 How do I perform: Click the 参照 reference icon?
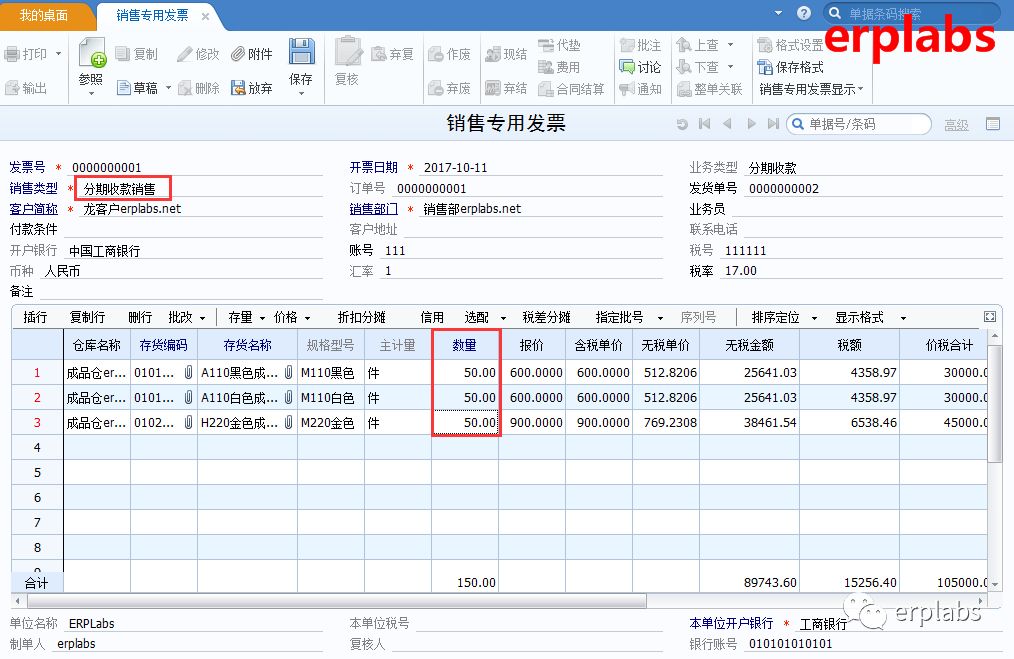[x=92, y=52]
